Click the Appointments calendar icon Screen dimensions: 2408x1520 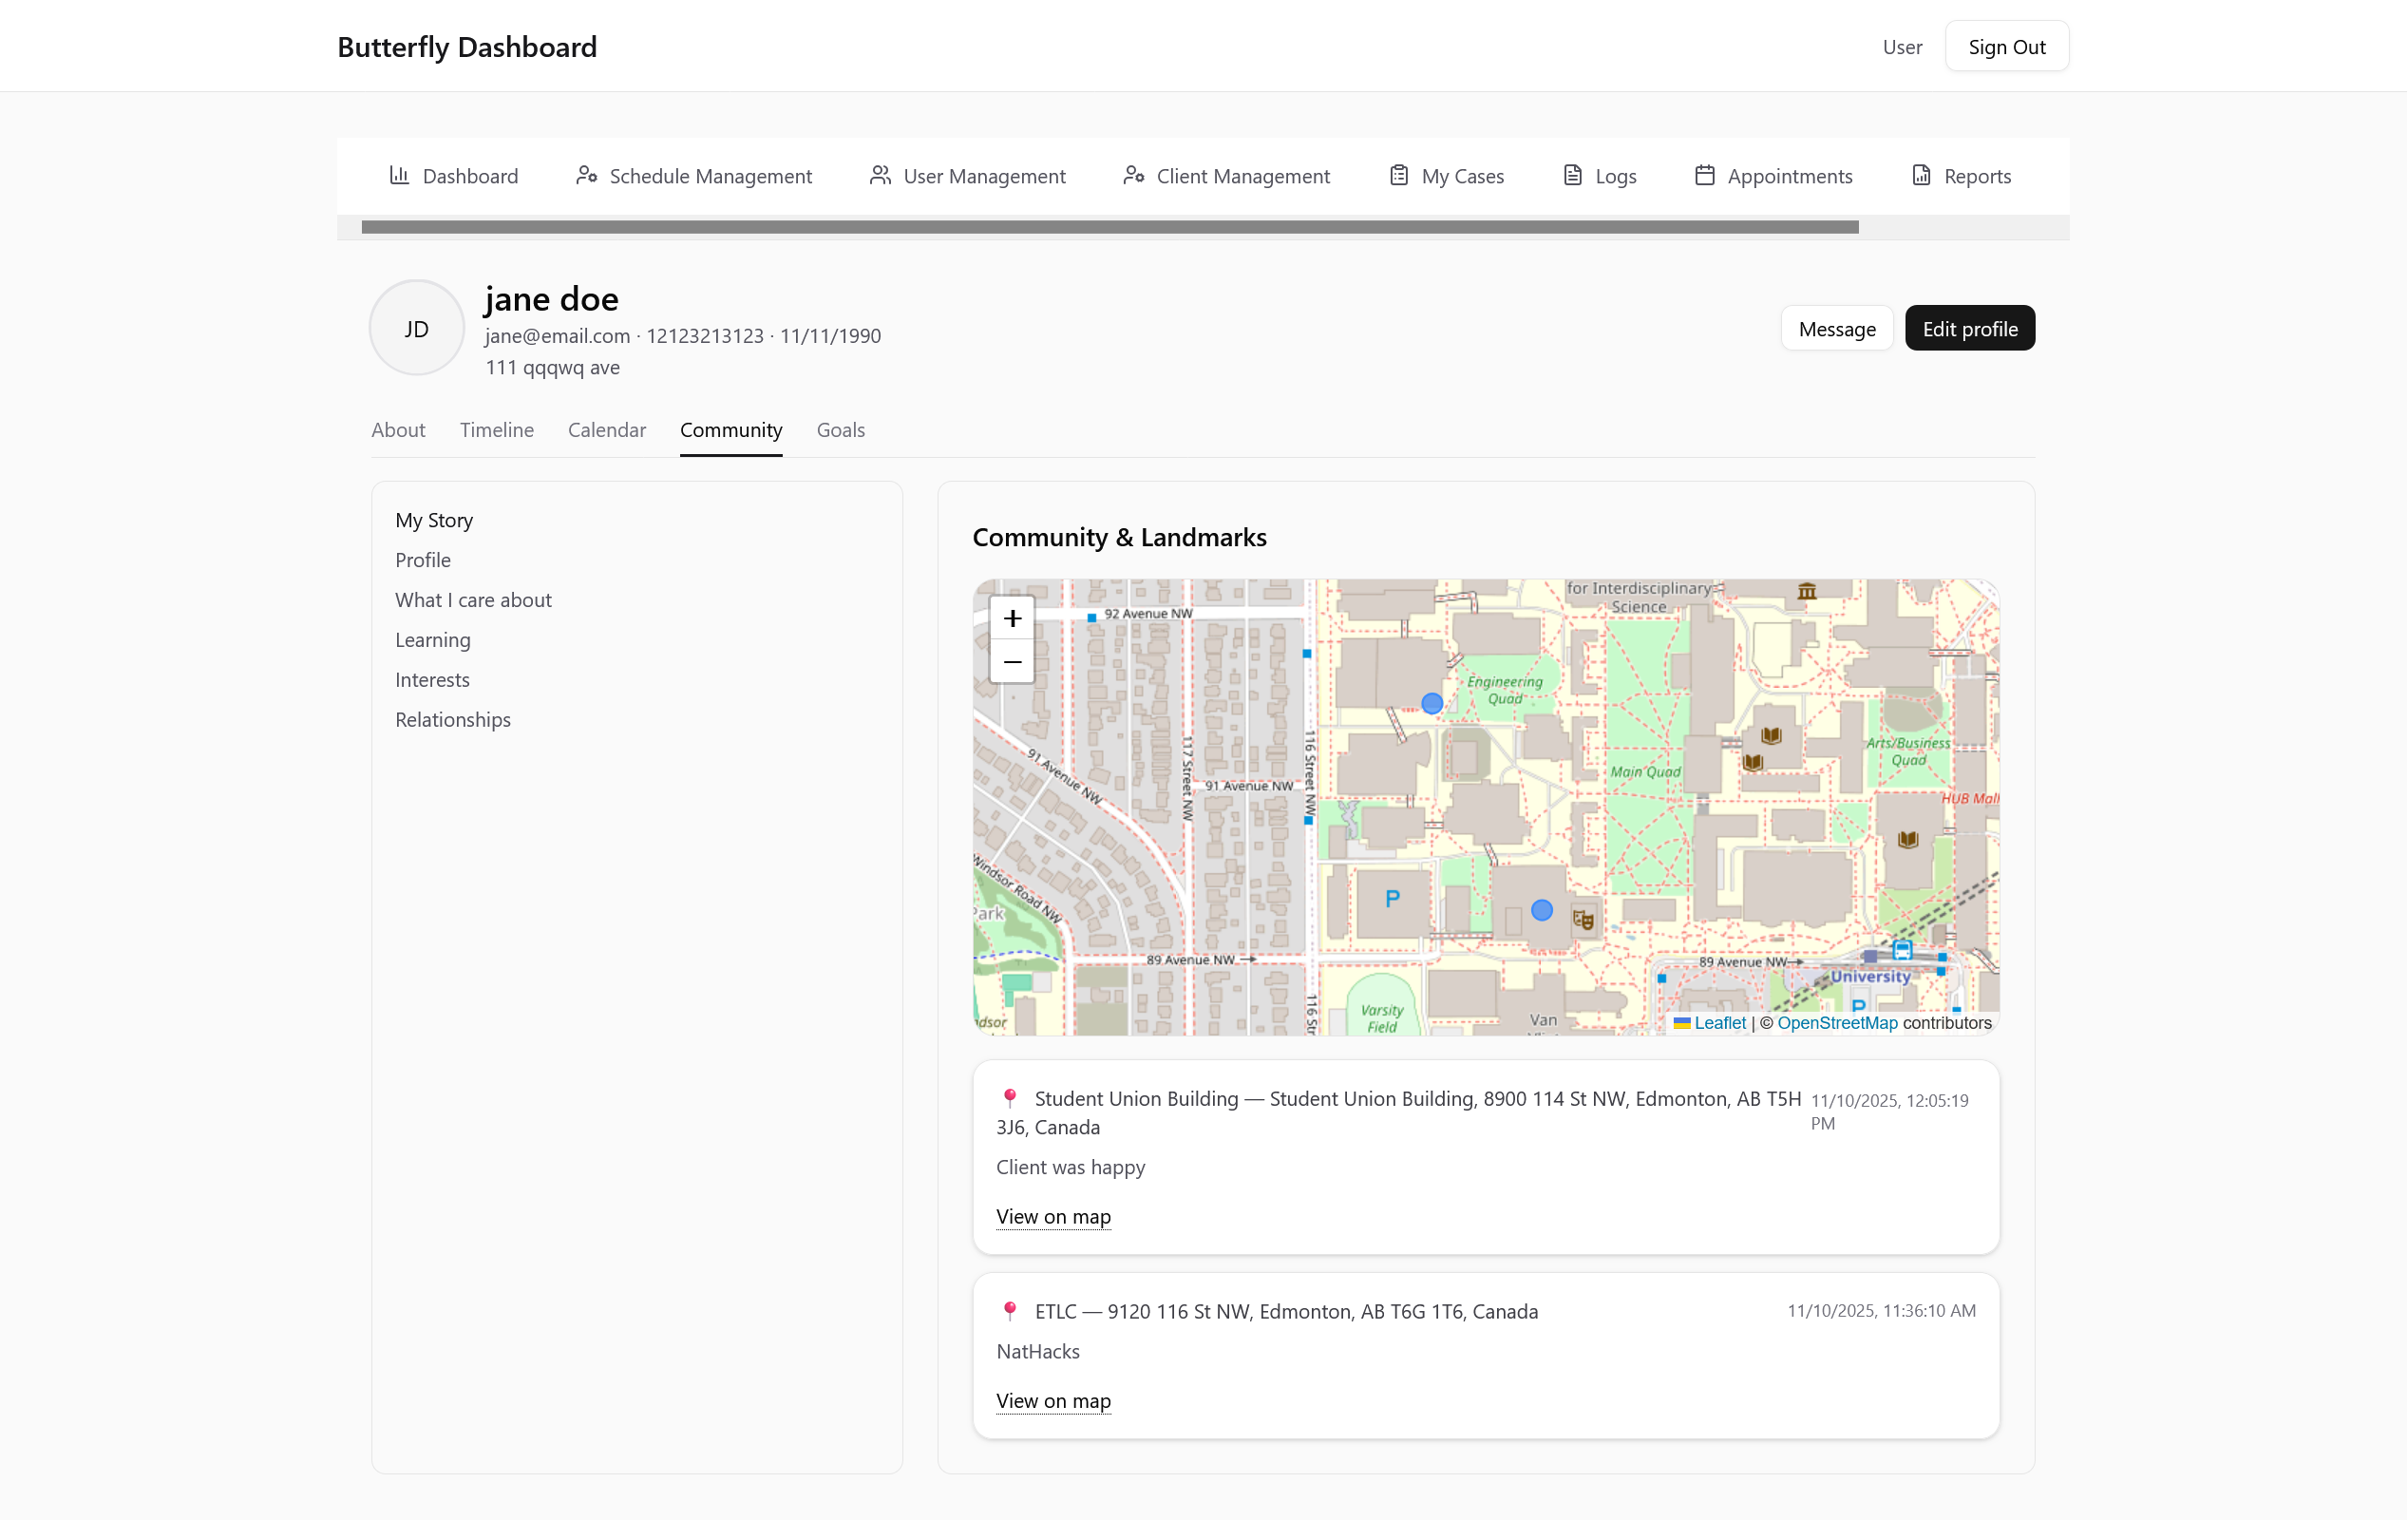click(x=1704, y=175)
